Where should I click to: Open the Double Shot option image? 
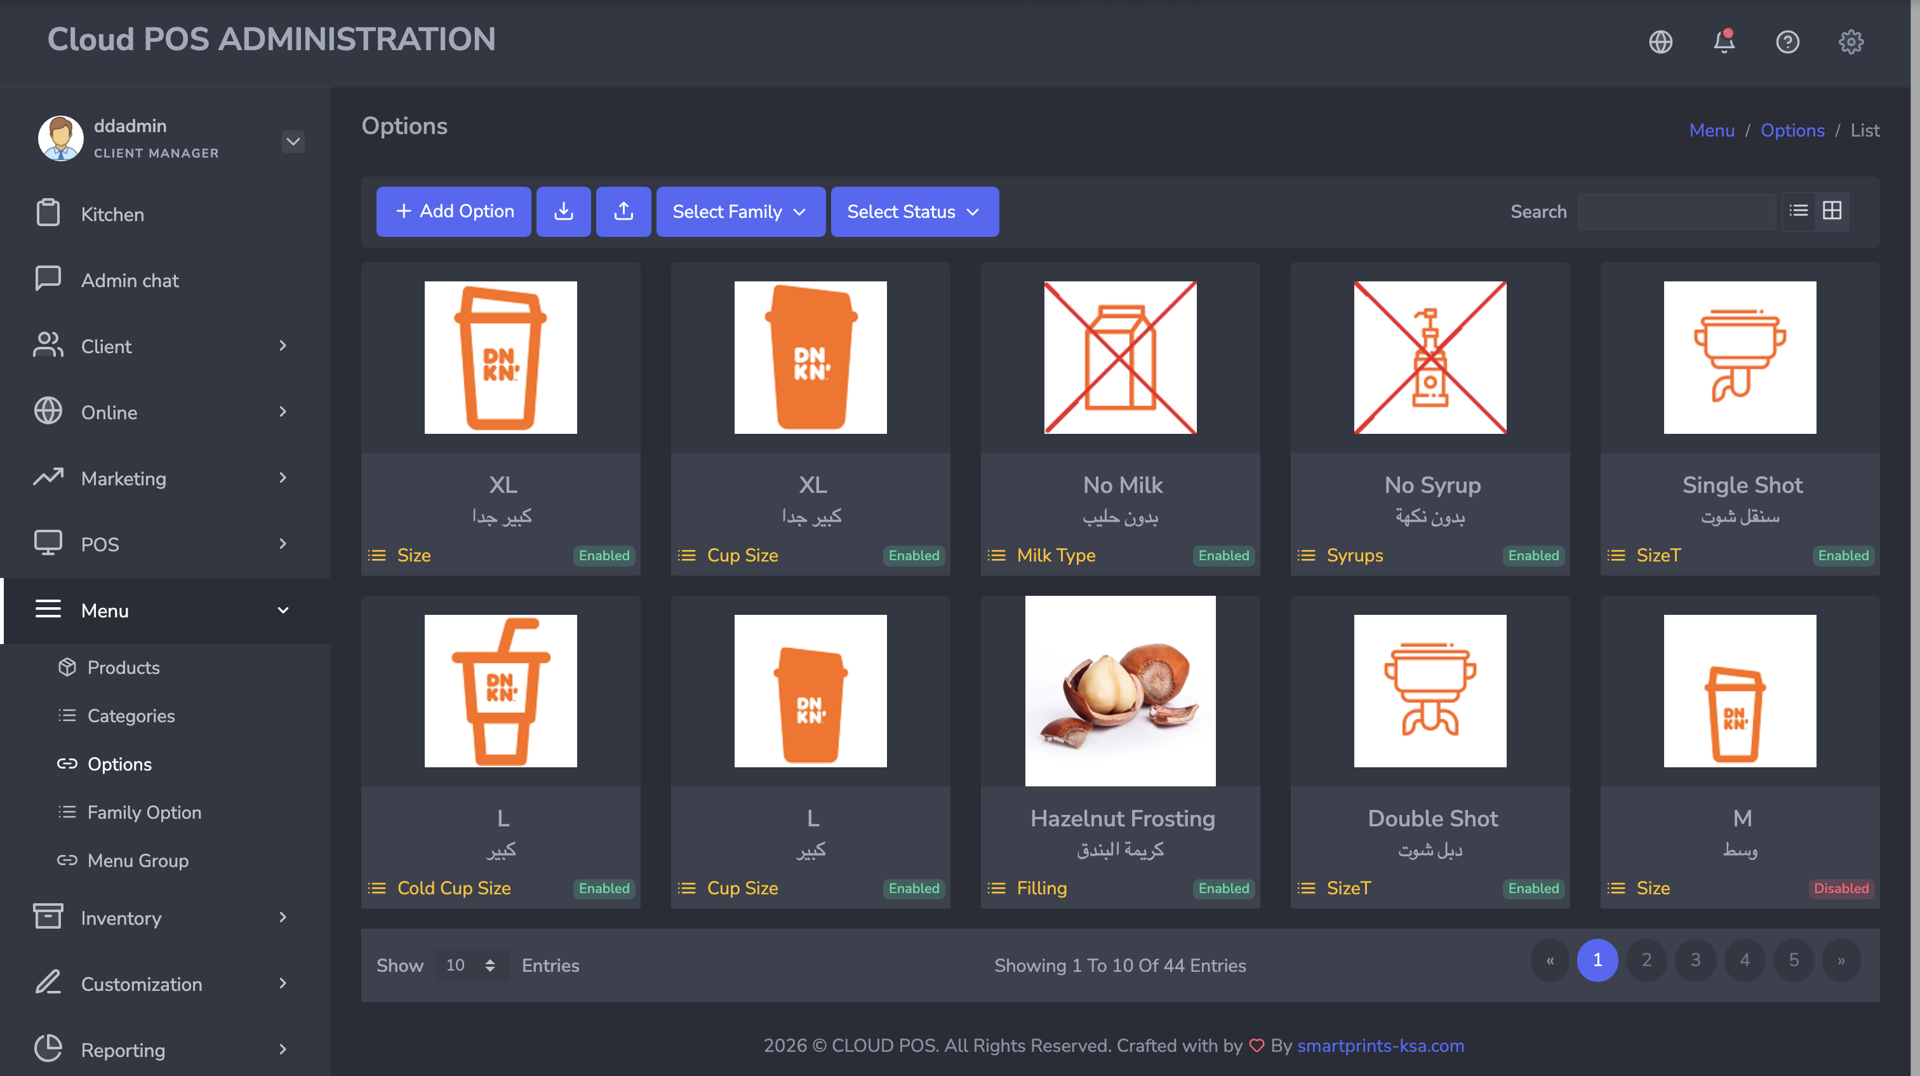(x=1430, y=691)
